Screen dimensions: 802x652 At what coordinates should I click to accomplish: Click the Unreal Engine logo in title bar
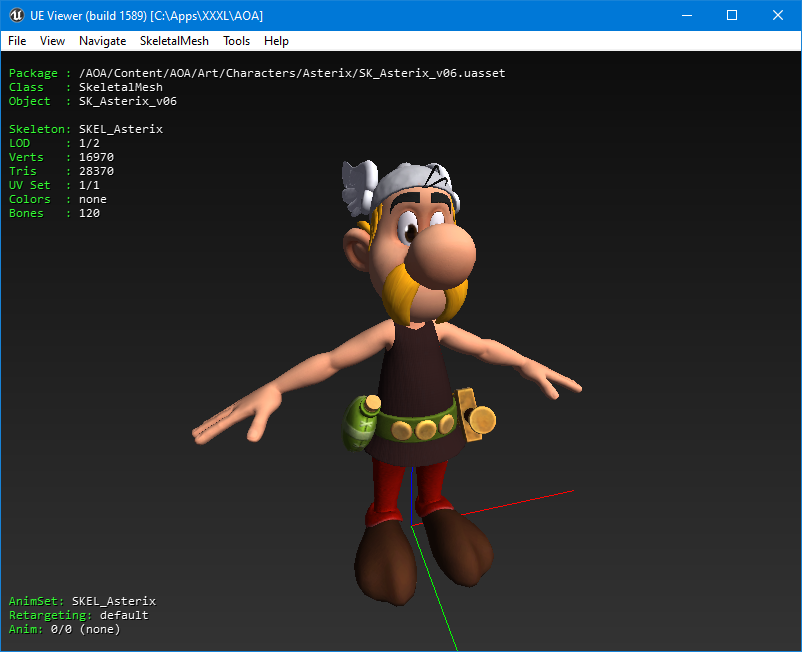[16, 15]
